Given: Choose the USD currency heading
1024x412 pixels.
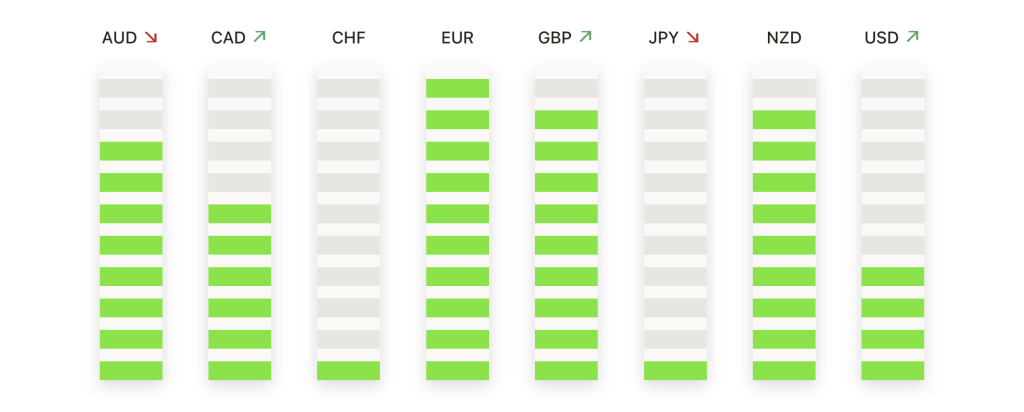Looking at the screenshot, I should pos(881,39).
